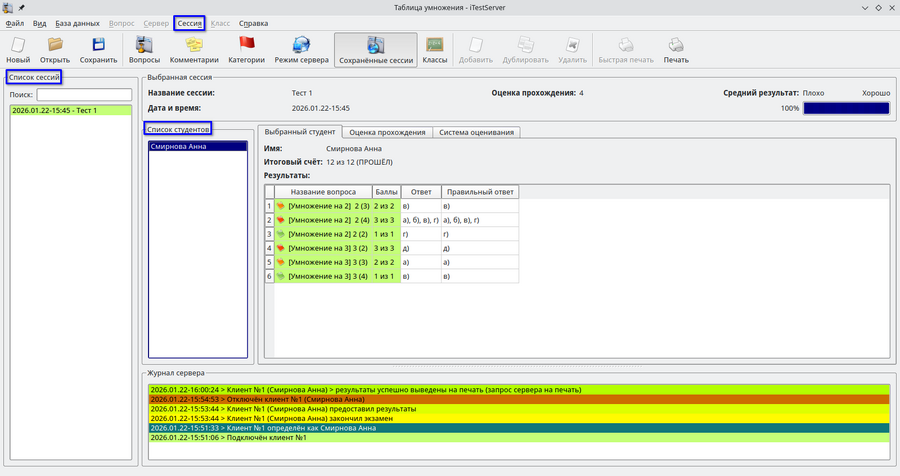
Task: Open a database with Открыть icon
Action: tap(55, 50)
